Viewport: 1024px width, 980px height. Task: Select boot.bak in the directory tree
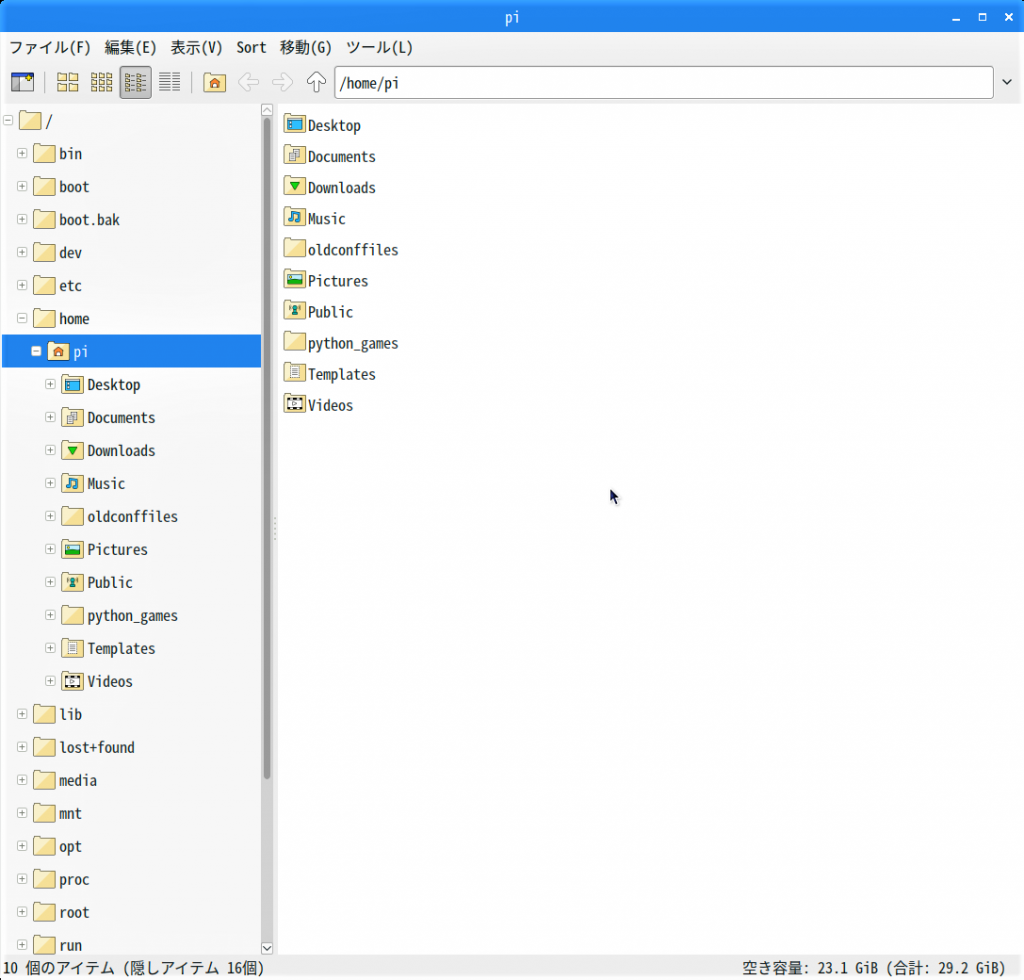[x=89, y=220]
